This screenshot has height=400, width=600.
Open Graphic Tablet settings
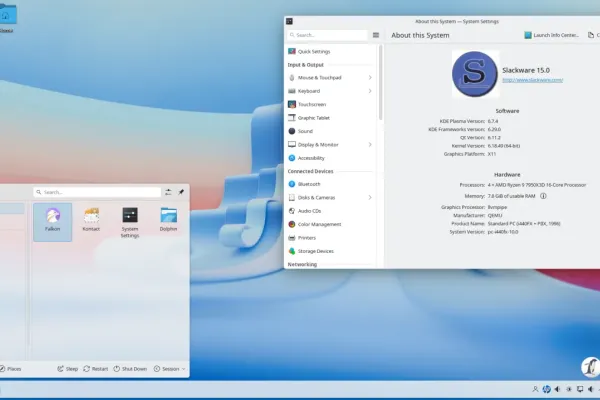point(330,118)
